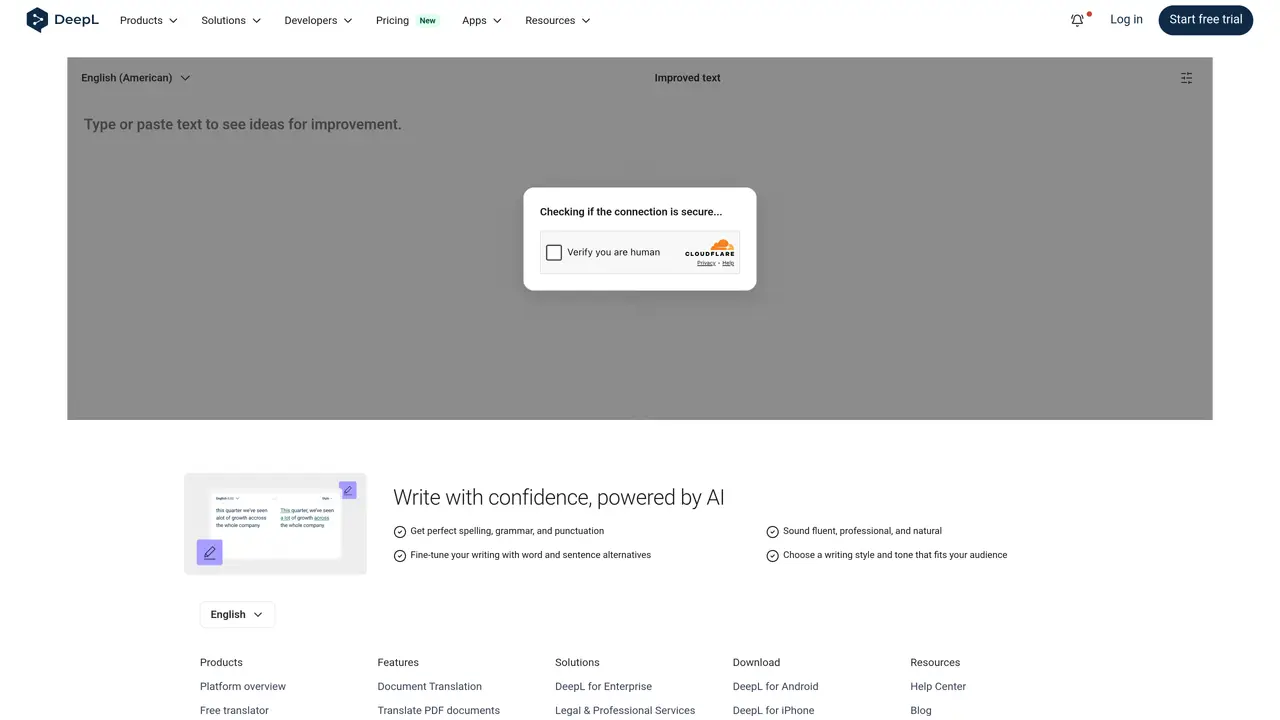Open the English (American) language dropdown
Image resolution: width=1280 pixels, height=720 pixels.
tap(136, 78)
